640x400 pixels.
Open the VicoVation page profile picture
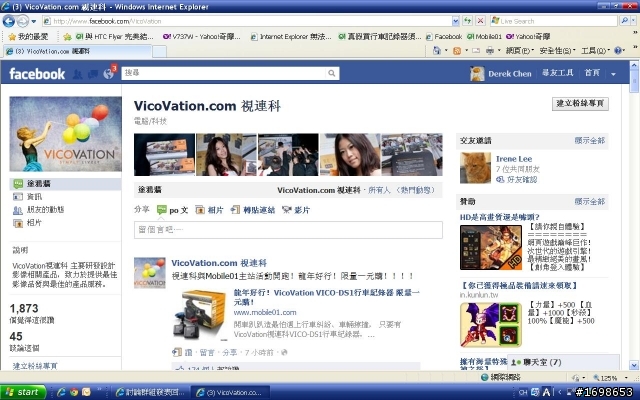tap(65, 134)
